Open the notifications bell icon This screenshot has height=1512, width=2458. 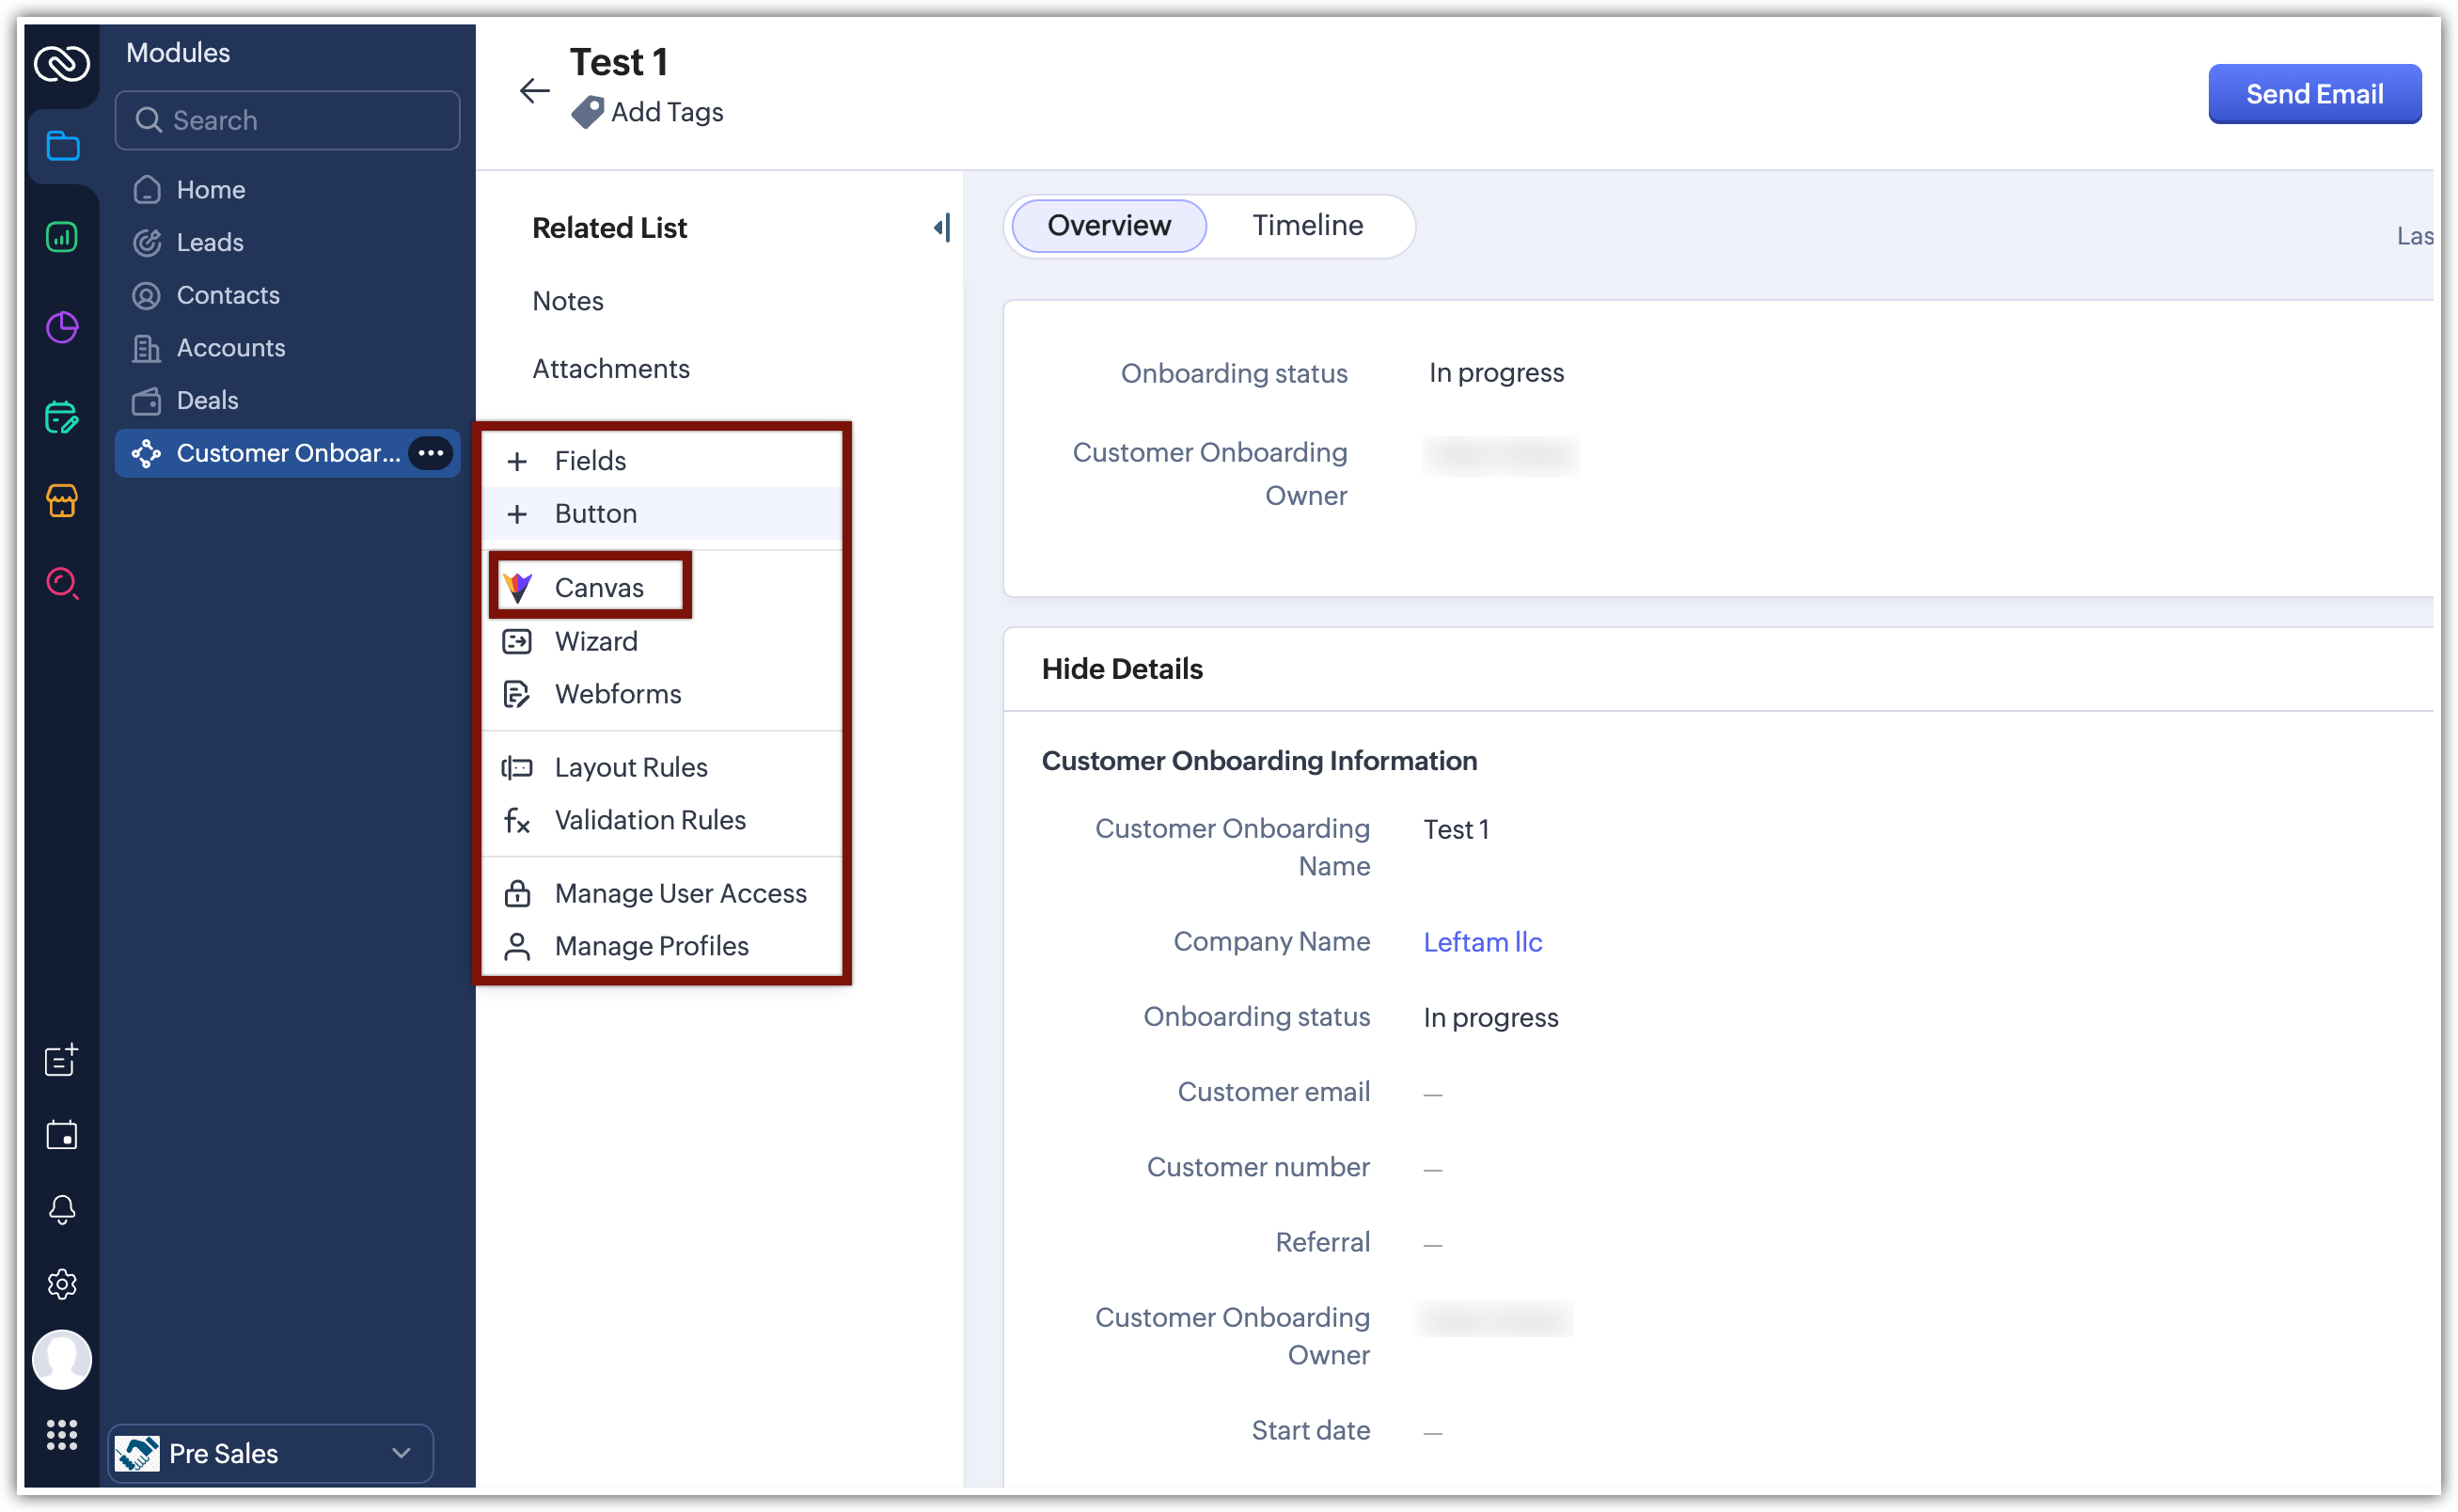click(62, 1209)
